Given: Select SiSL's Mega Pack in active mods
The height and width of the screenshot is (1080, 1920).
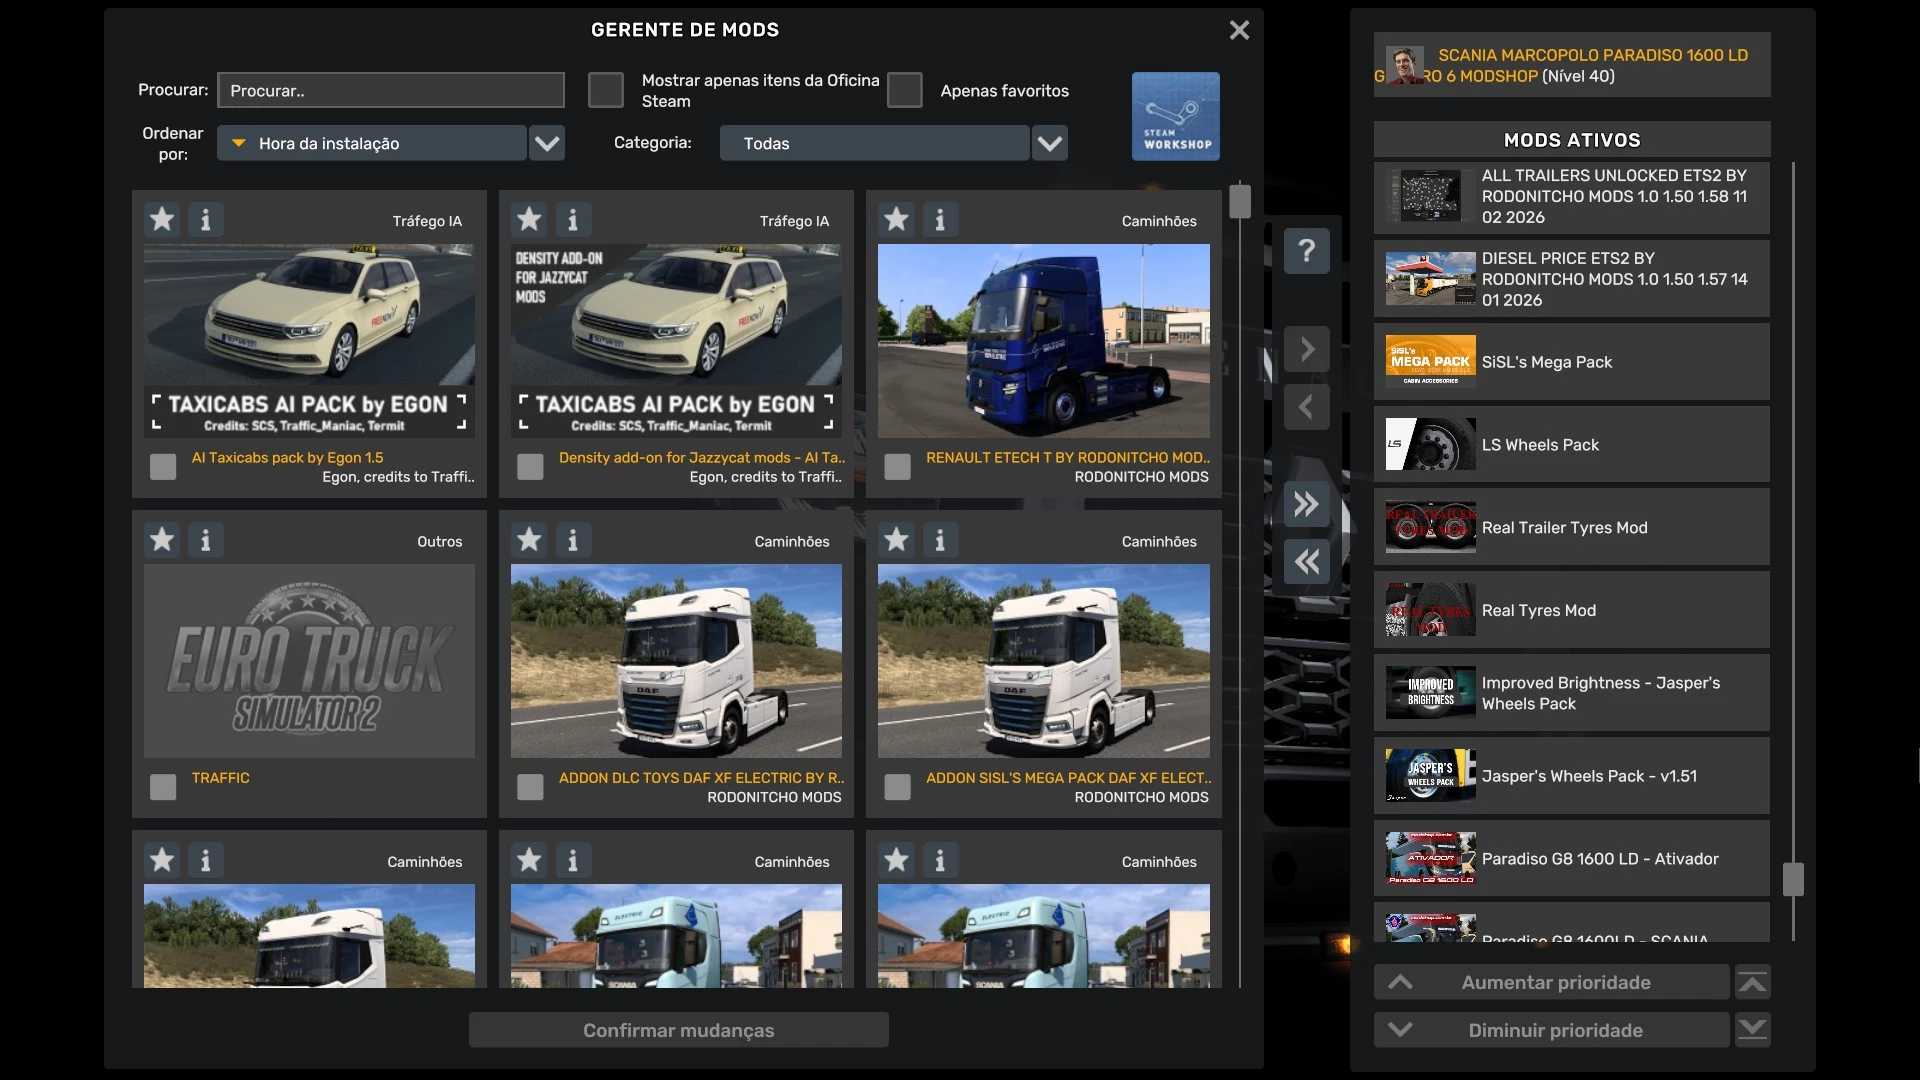Looking at the screenshot, I should coord(1571,362).
